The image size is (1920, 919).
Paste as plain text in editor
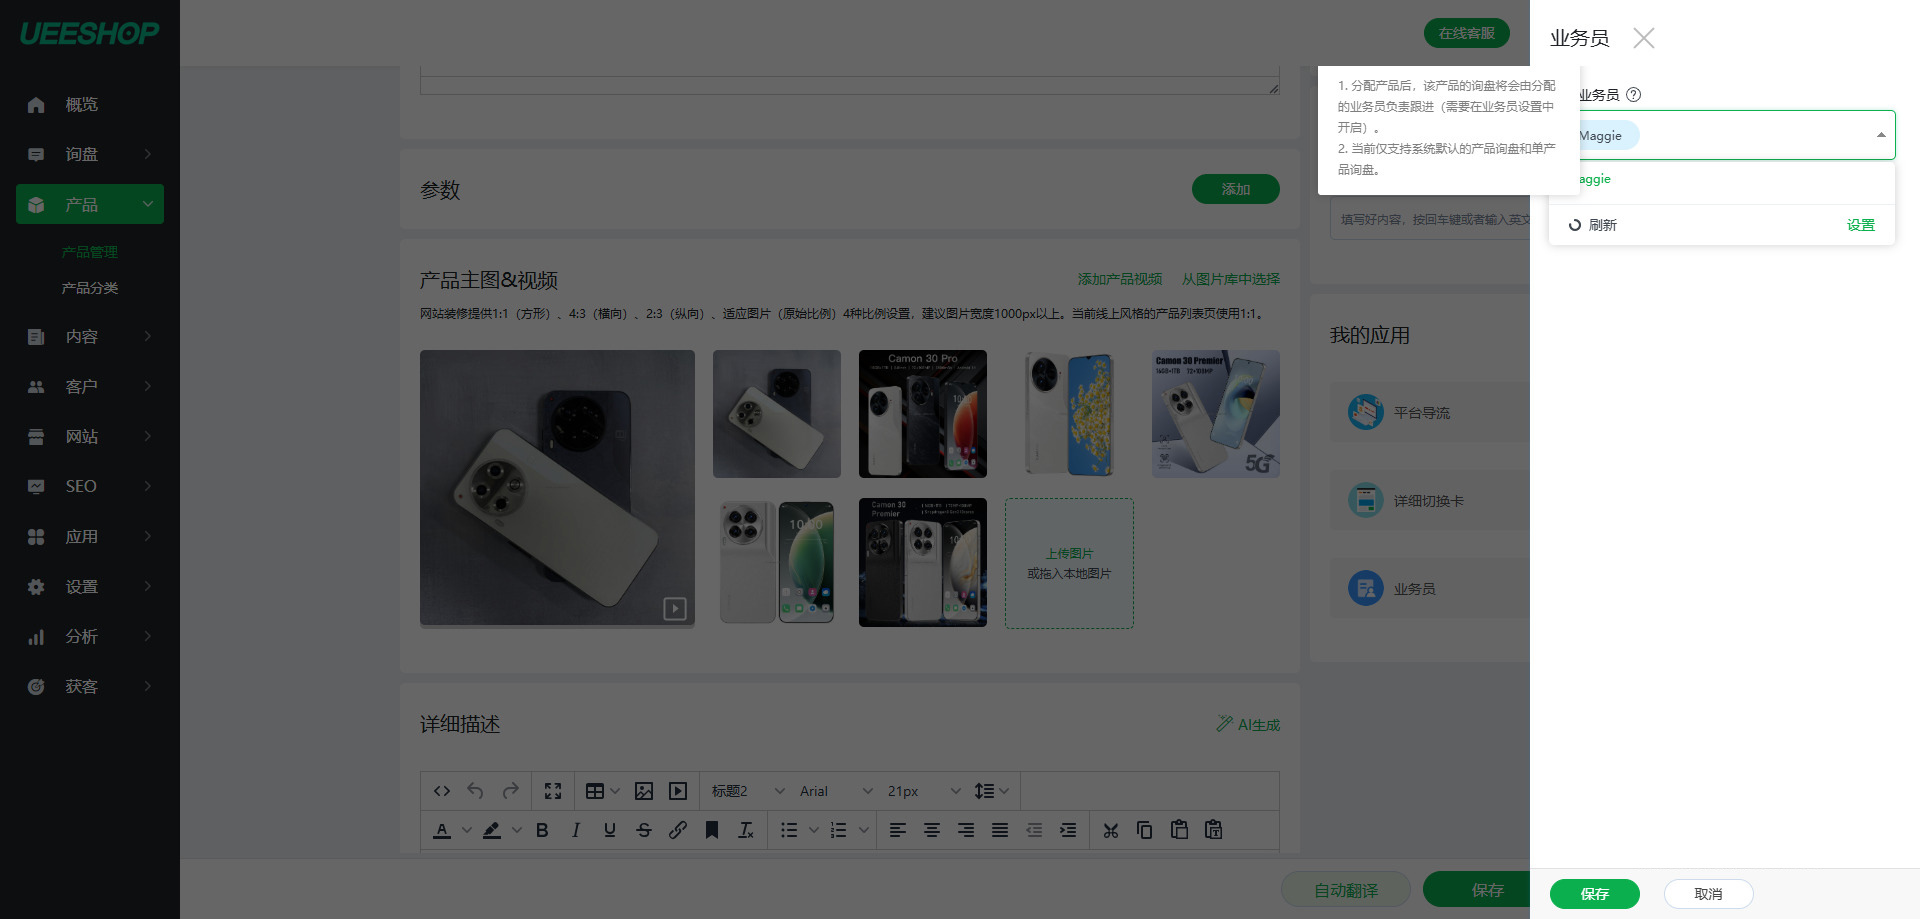[1213, 830]
